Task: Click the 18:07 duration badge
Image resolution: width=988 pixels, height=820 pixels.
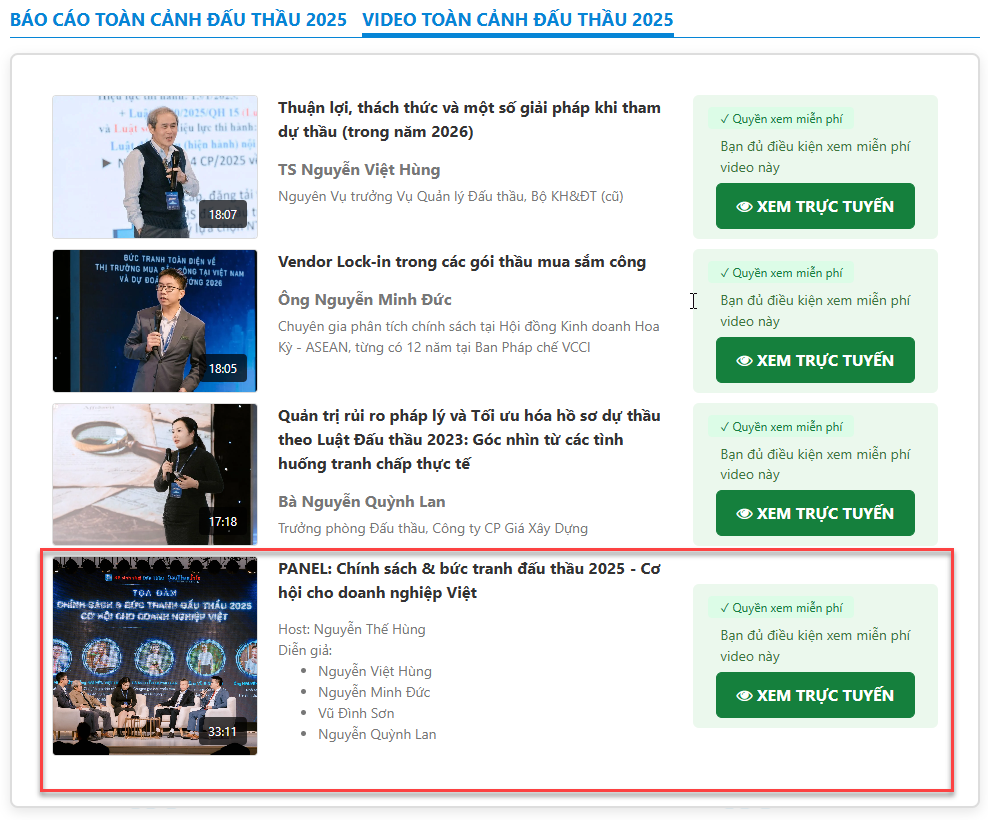Action: pos(223,215)
